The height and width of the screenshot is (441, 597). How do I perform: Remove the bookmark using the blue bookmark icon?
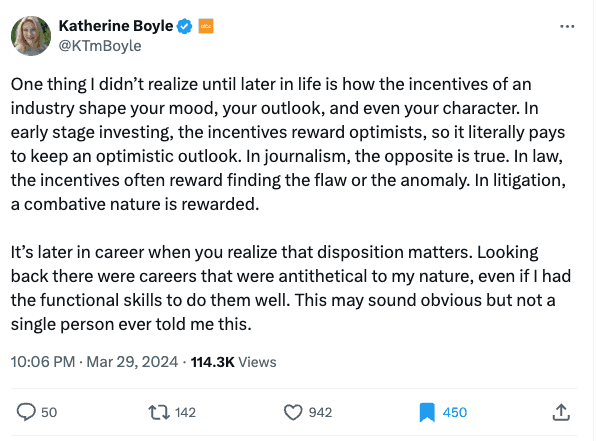pyautogui.click(x=427, y=412)
